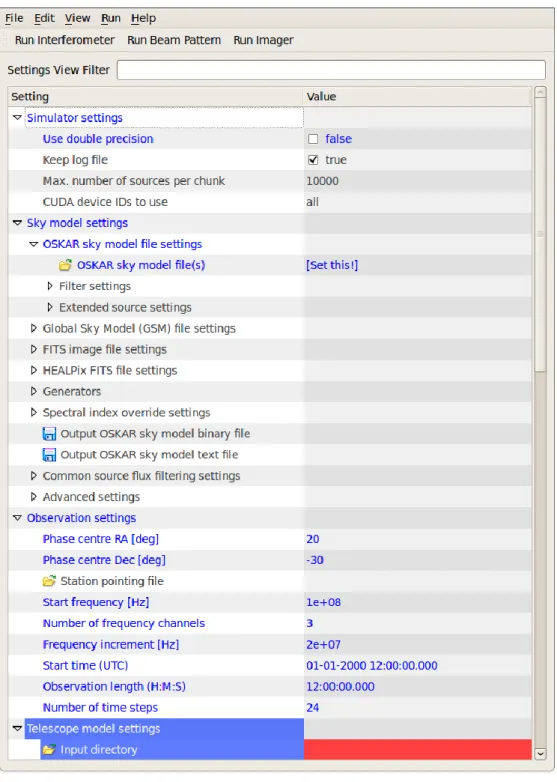Select the CUDA device IDs to use row

tap(270, 202)
